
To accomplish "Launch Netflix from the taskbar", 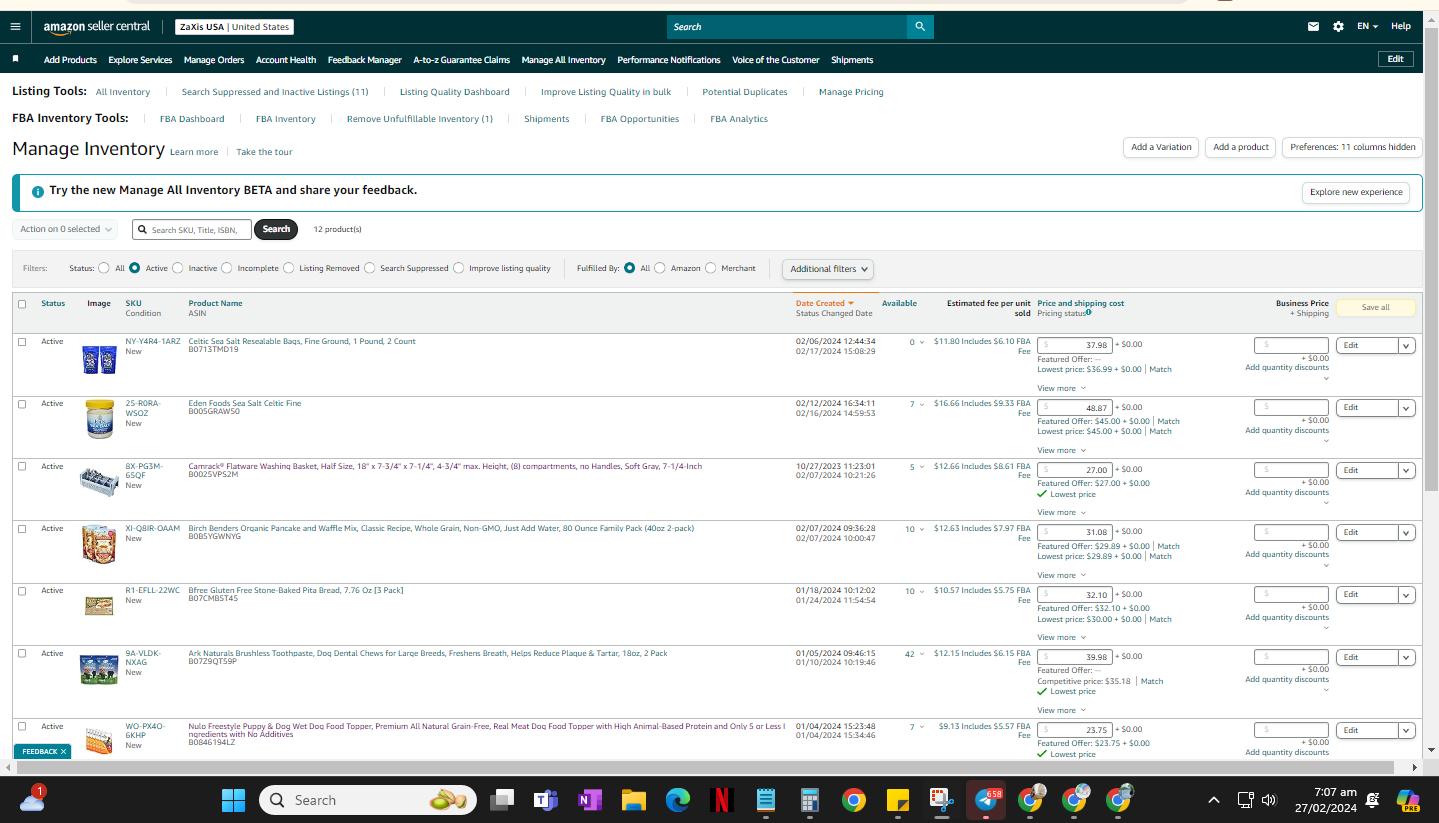I will (721, 800).
